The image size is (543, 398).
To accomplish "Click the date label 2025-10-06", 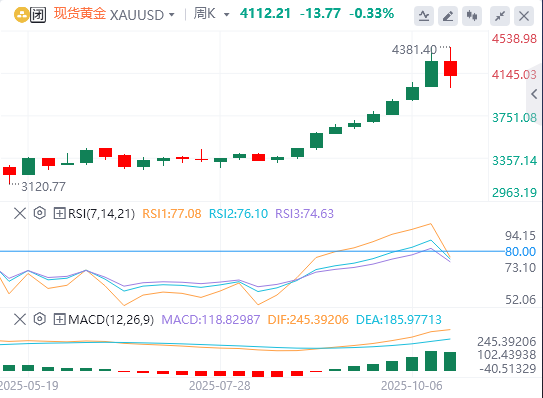I will [412, 386].
